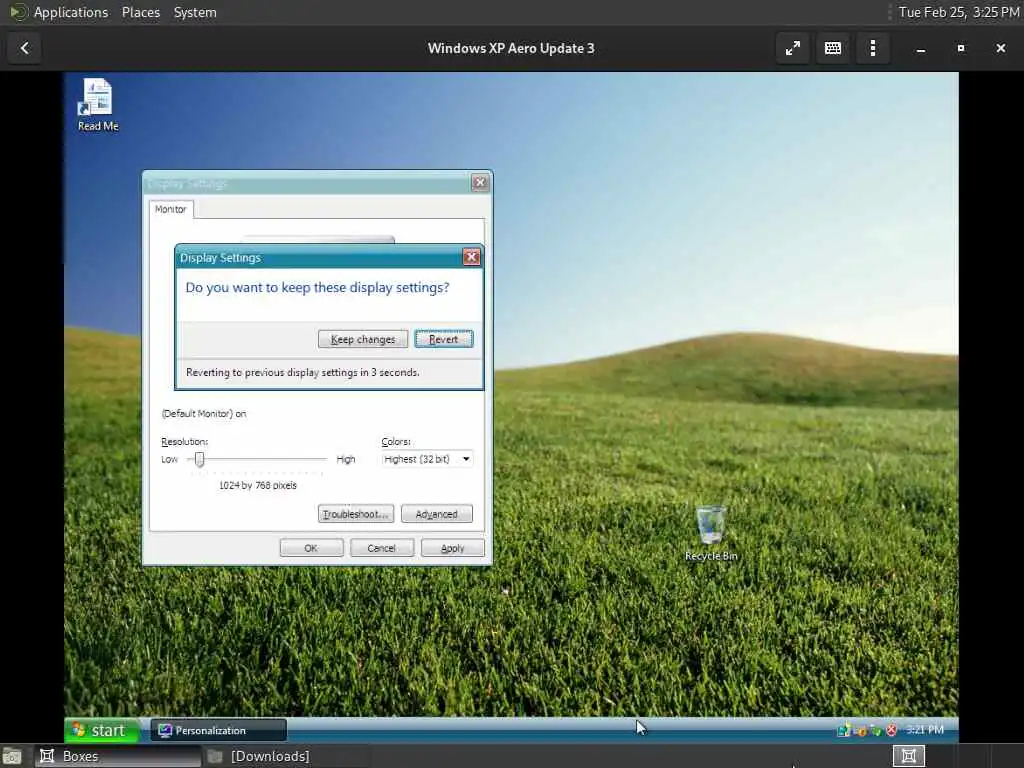The width and height of the screenshot is (1024, 768).
Task: Revert the display settings
Action: pos(443,339)
